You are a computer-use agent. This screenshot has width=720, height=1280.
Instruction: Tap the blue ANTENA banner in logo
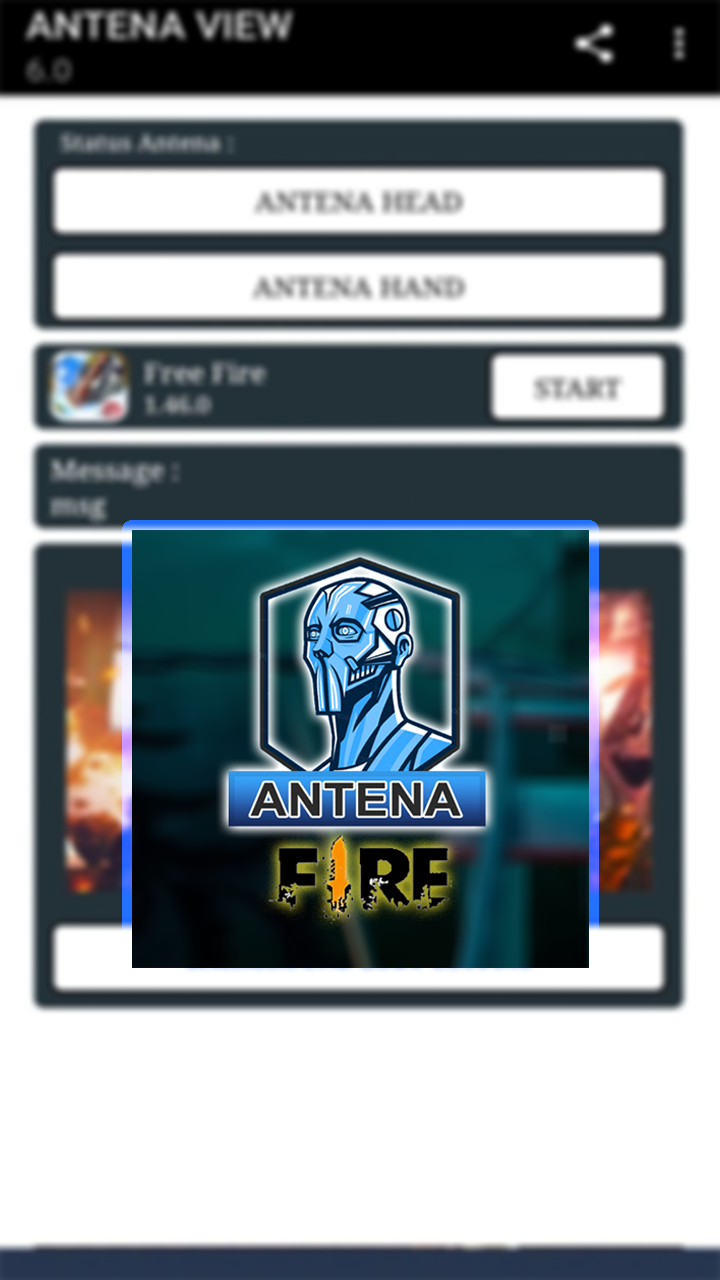pyautogui.click(x=357, y=799)
